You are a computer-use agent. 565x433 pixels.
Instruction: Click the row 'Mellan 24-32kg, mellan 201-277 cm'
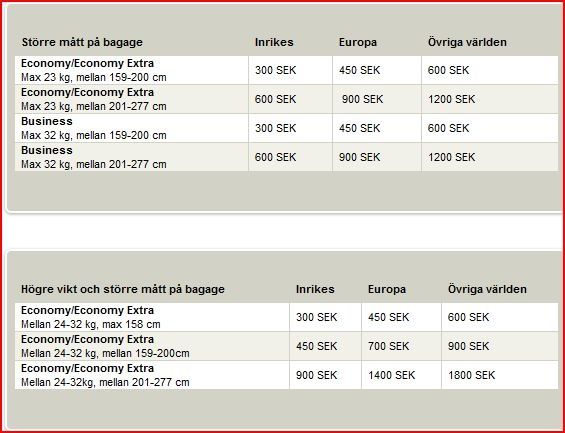[x=286, y=375]
